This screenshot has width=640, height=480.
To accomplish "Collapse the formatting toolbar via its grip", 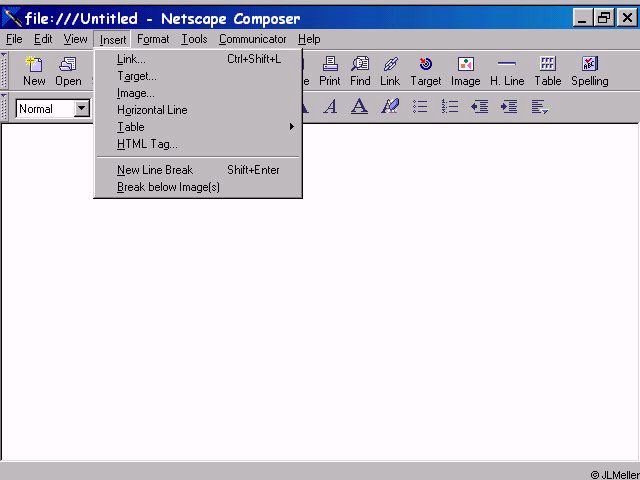I will (x=4, y=107).
